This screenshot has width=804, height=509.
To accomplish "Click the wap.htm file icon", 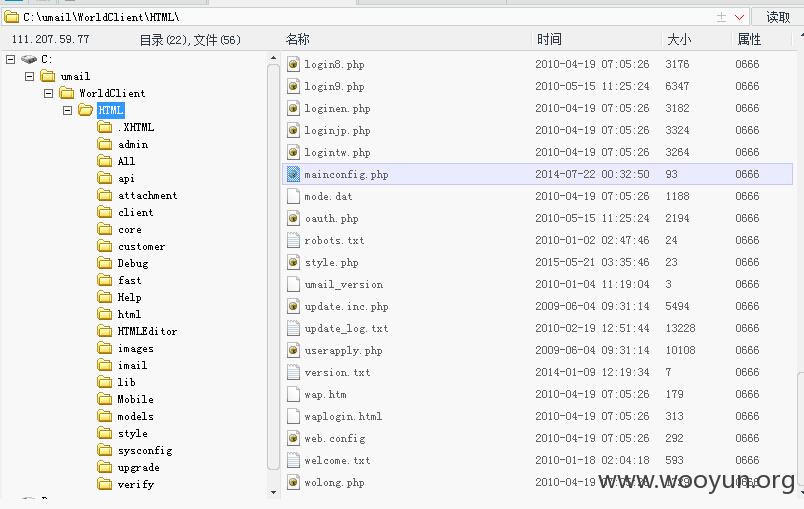I will (293, 395).
